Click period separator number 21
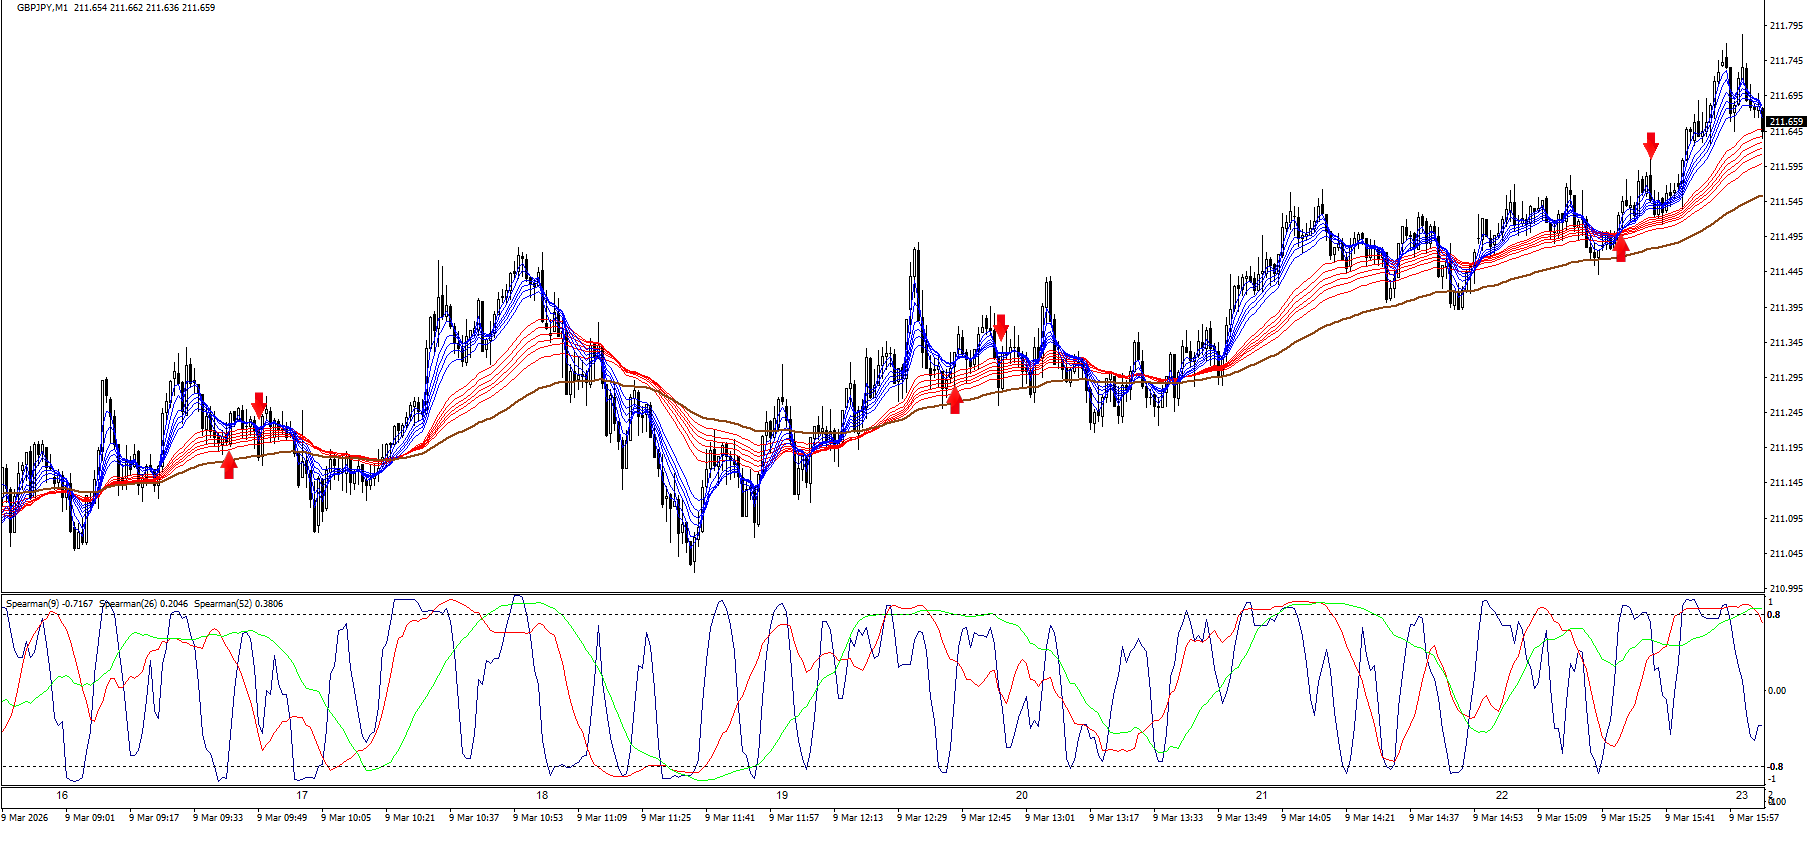1816x847 pixels. (x=1262, y=796)
